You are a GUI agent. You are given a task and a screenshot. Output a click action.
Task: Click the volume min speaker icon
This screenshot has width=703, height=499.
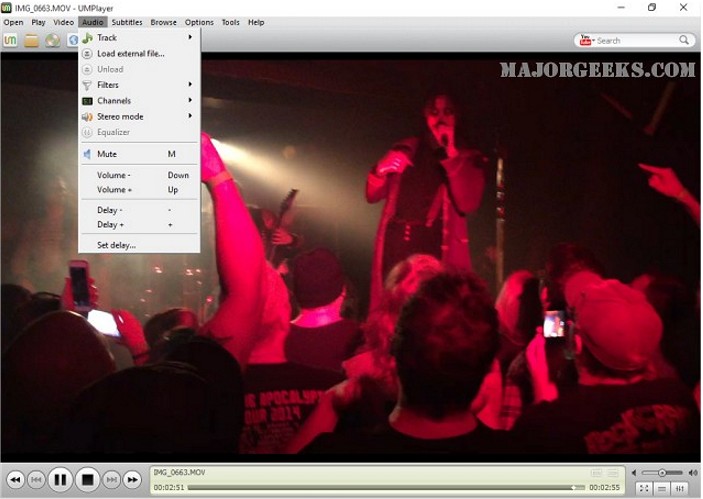pos(634,473)
